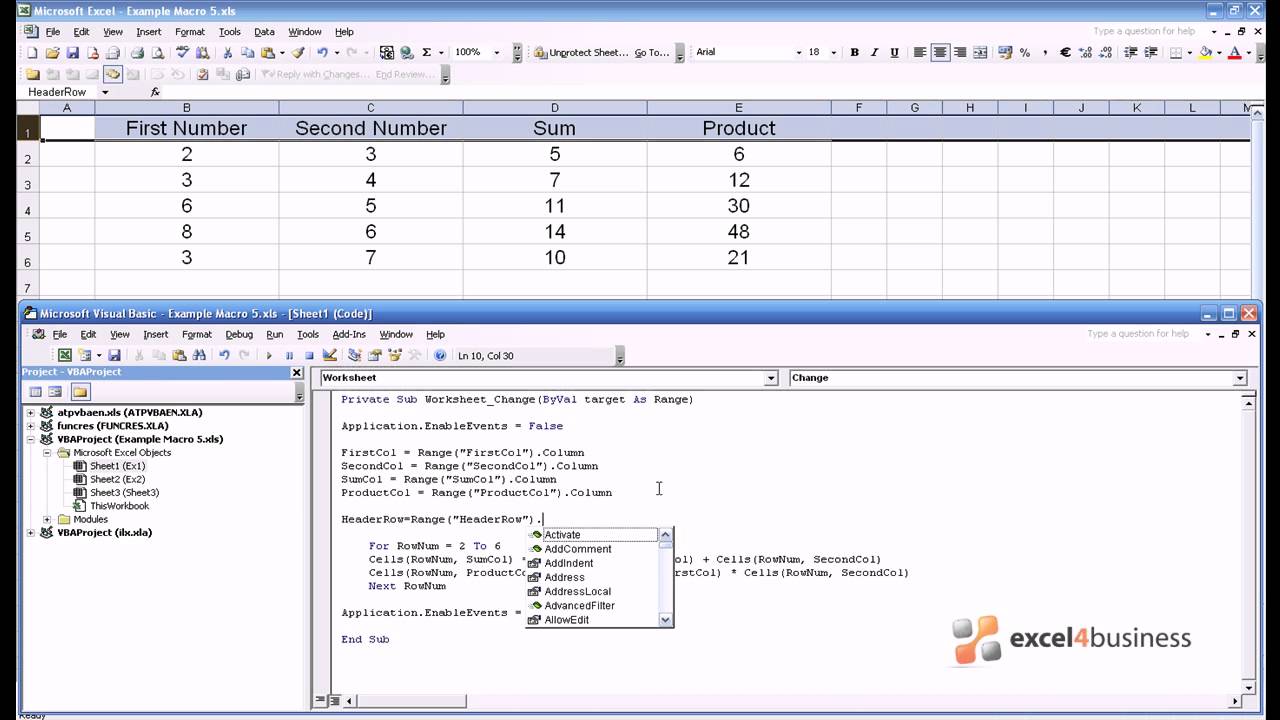The width and height of the screenshot is (1280, 720).
Task: Open the Arial font name dropdown
Action: click(799, 53)
